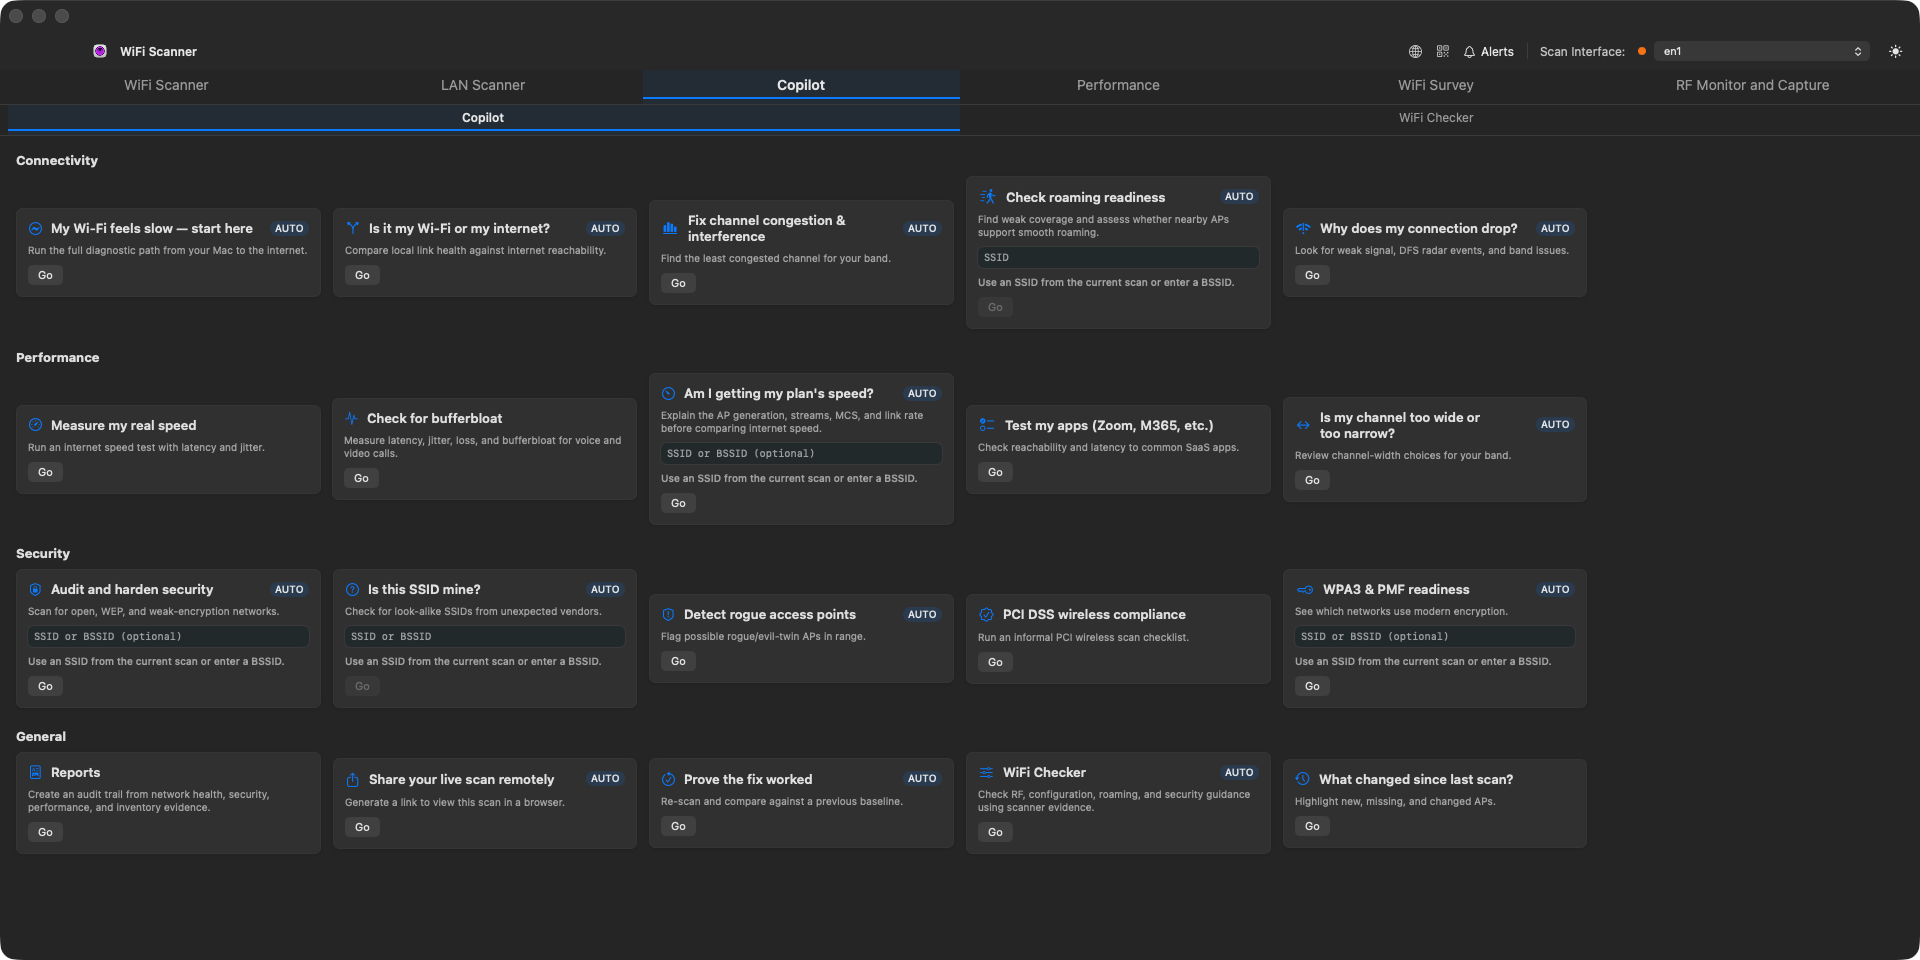Open Alerts bell
Viewport: 1920px width, 960px height.
[x=1488, y=51]
